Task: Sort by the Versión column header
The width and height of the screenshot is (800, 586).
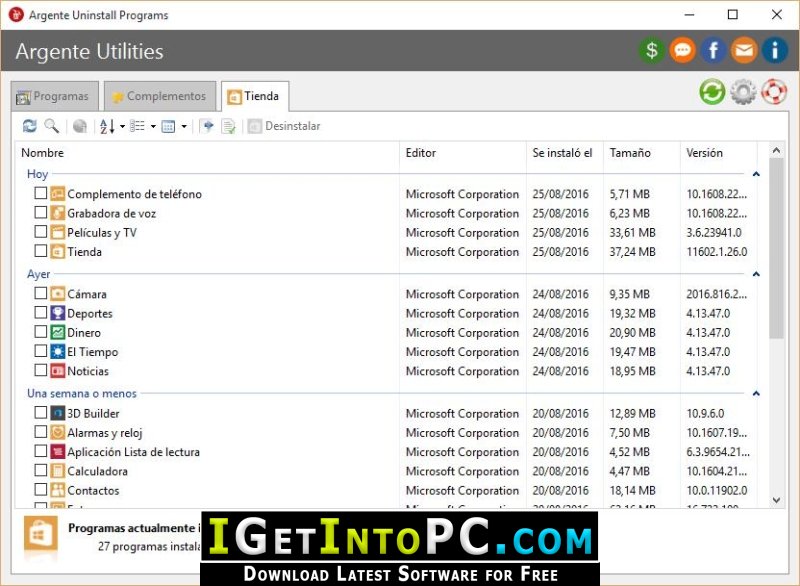Action: tap(719, 153)
